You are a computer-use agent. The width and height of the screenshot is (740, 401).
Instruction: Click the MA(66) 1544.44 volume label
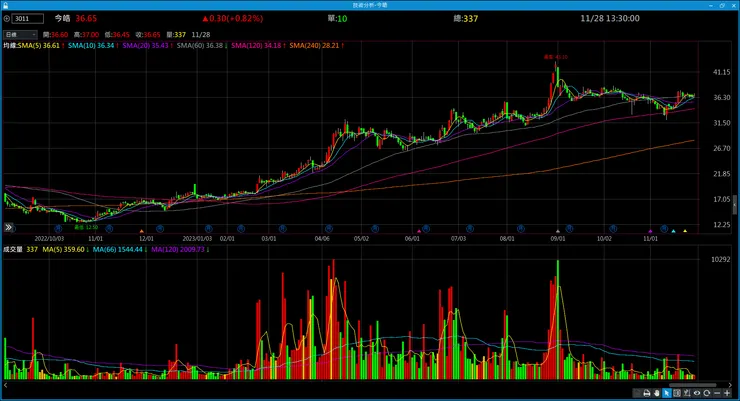118,250
